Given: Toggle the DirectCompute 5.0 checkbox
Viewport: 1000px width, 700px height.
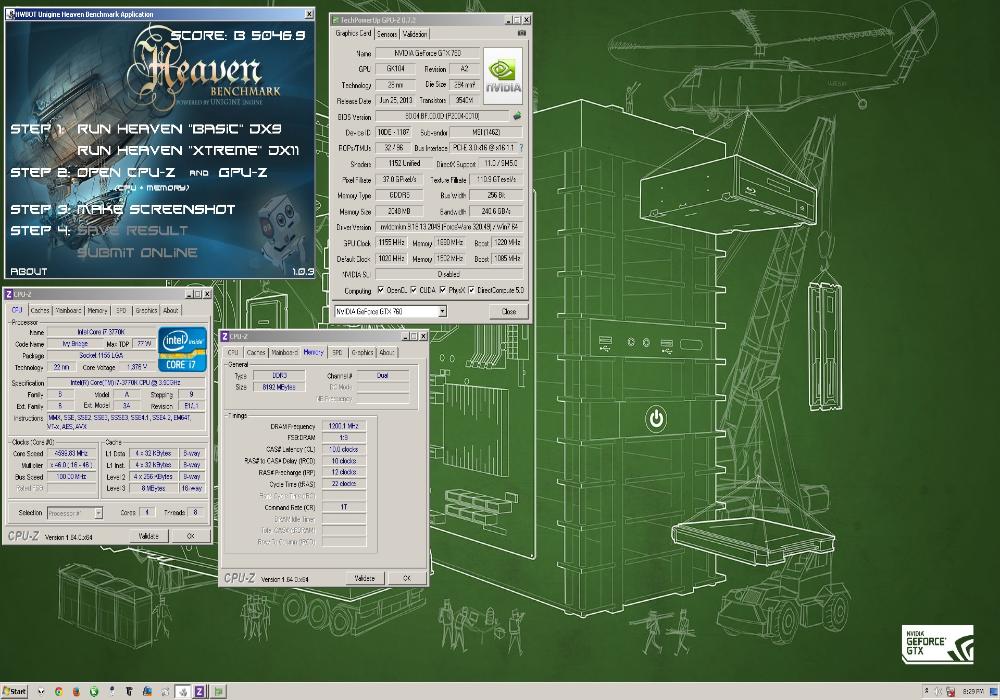Looking at the screenshot, I should [x=471, y=290].
